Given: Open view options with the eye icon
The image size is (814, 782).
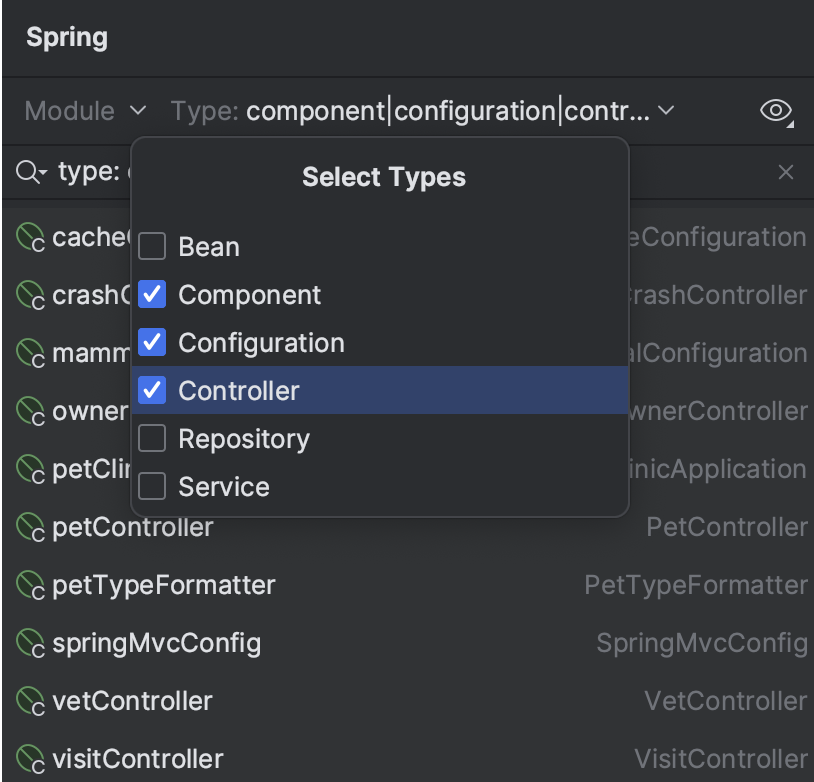Looking at the screenshot, I should coord(775,111).
